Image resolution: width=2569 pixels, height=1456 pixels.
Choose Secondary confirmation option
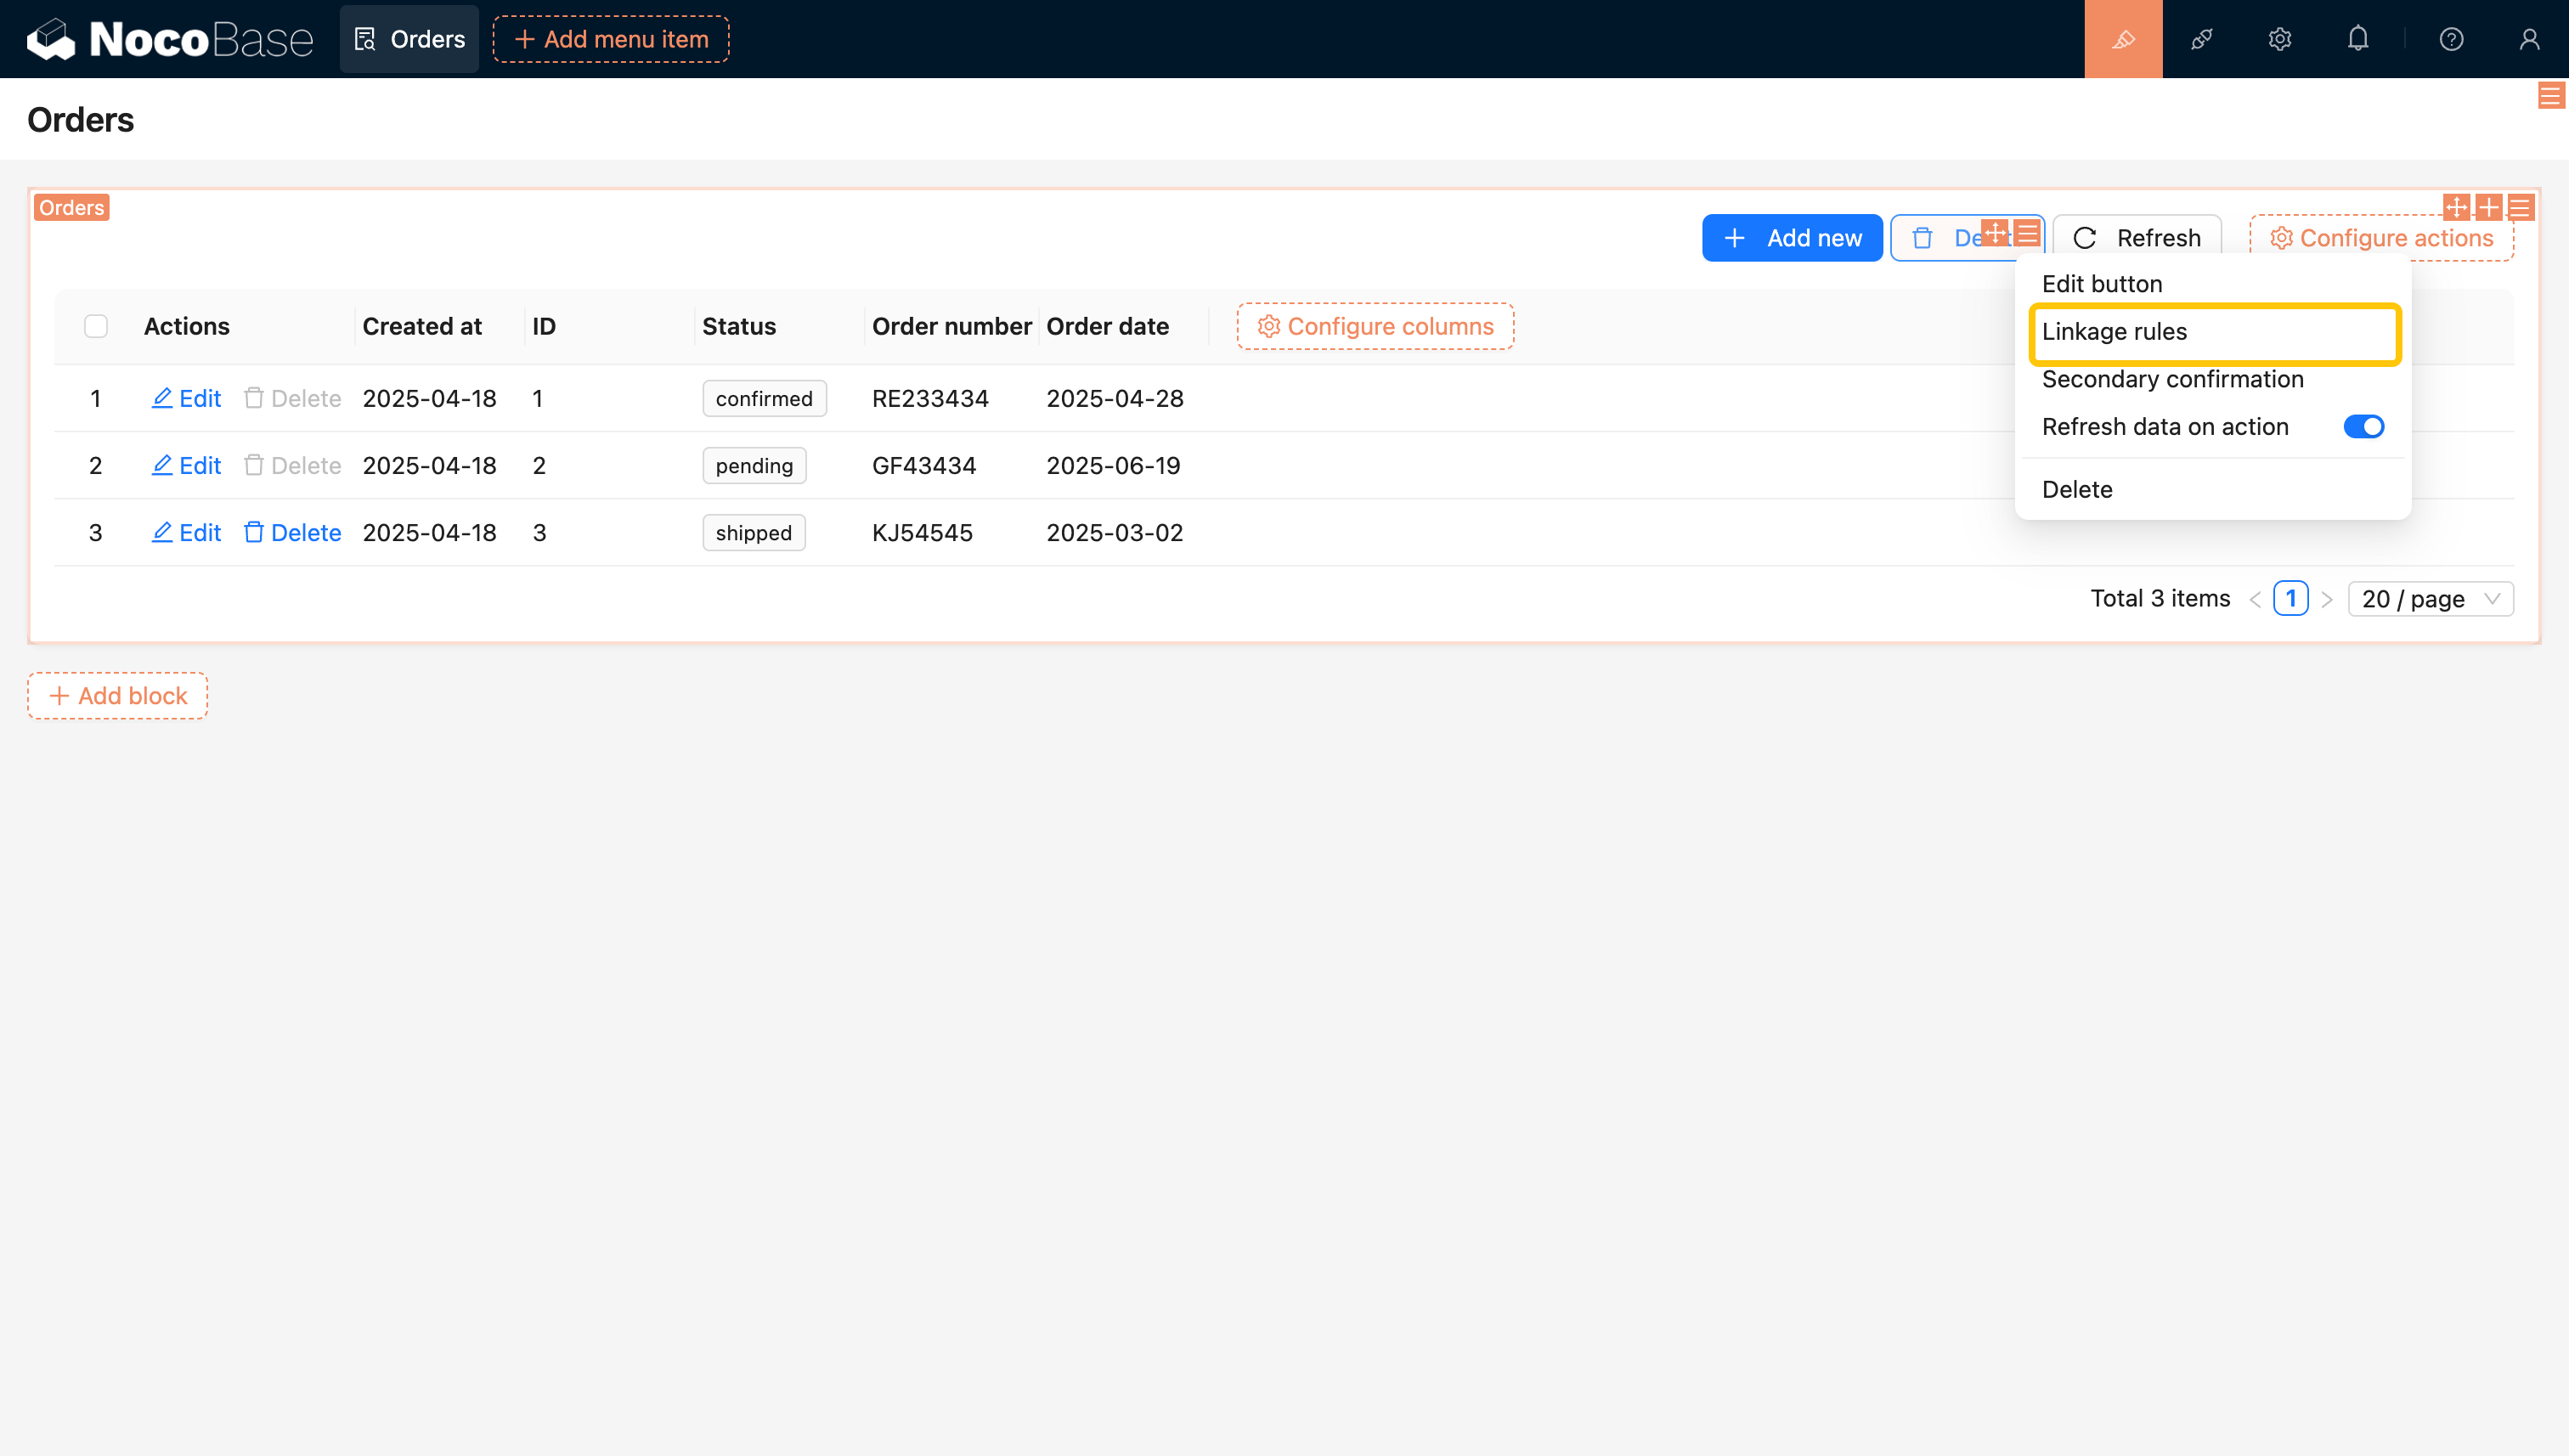[2172, 380]
